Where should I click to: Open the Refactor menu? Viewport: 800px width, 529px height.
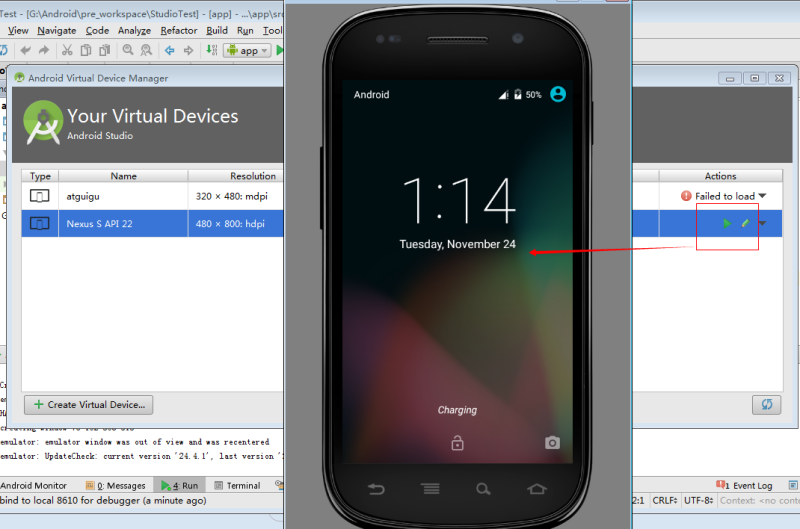[179, 31]
